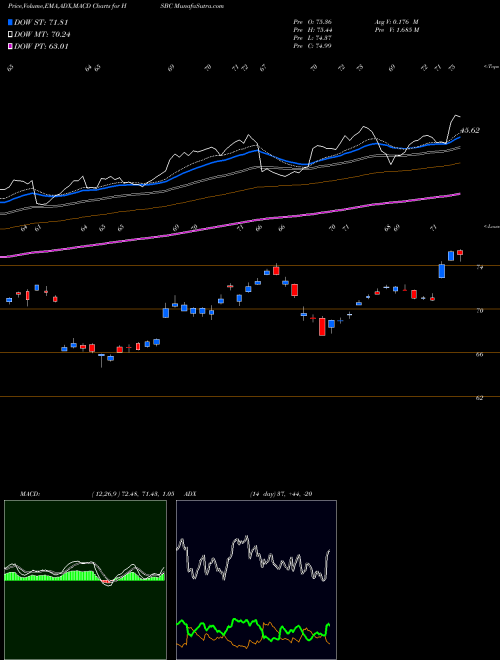Click the 'MACD:' panel heading
The height and width of the screenshot is (660, 500).
pos(29,494)
